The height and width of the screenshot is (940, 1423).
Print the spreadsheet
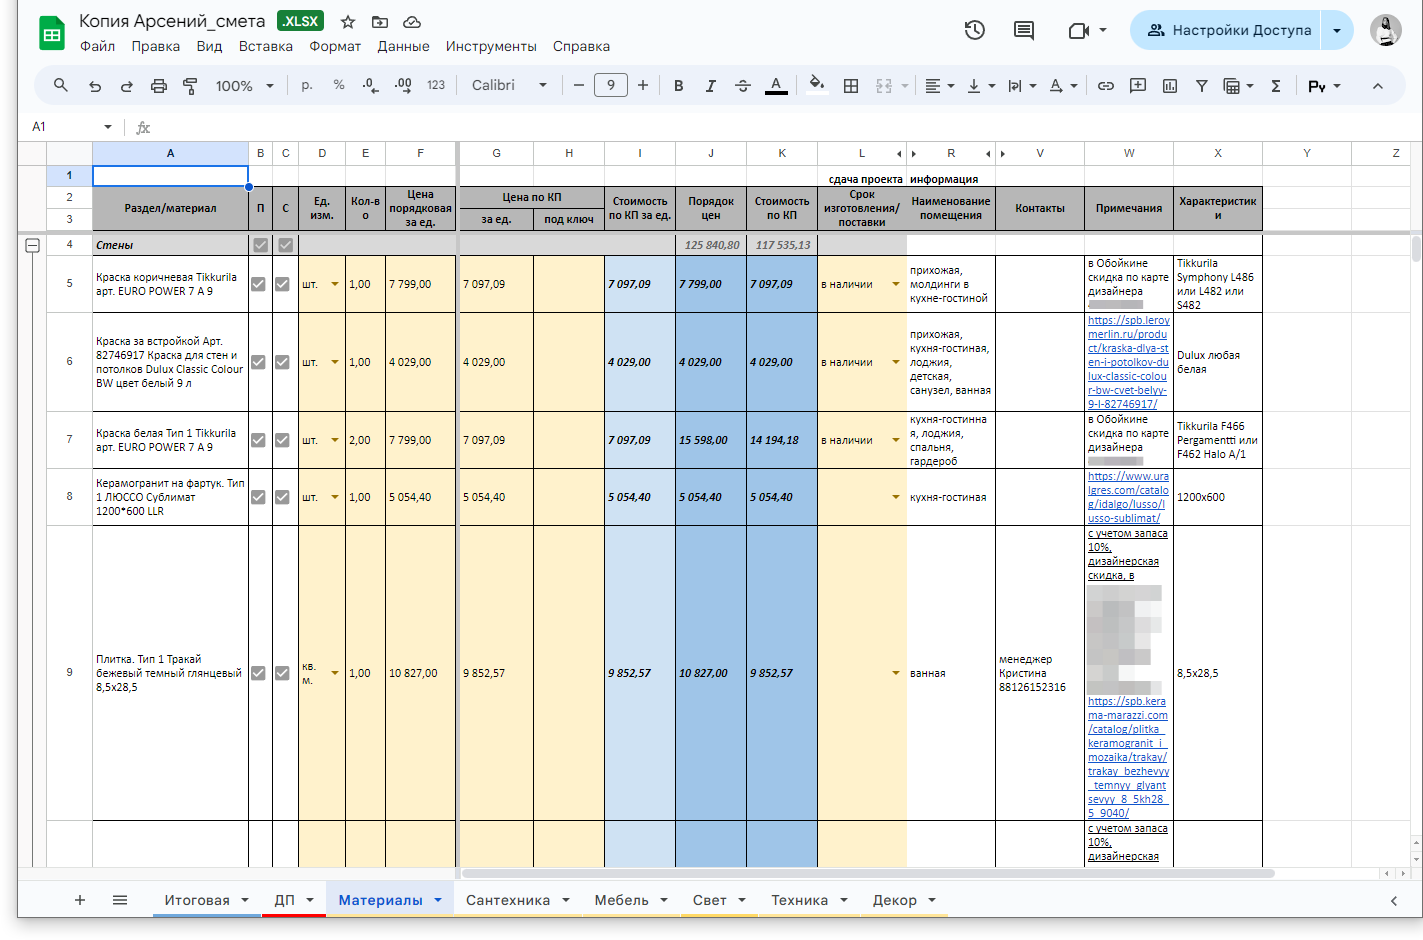(x=159, y=86)
